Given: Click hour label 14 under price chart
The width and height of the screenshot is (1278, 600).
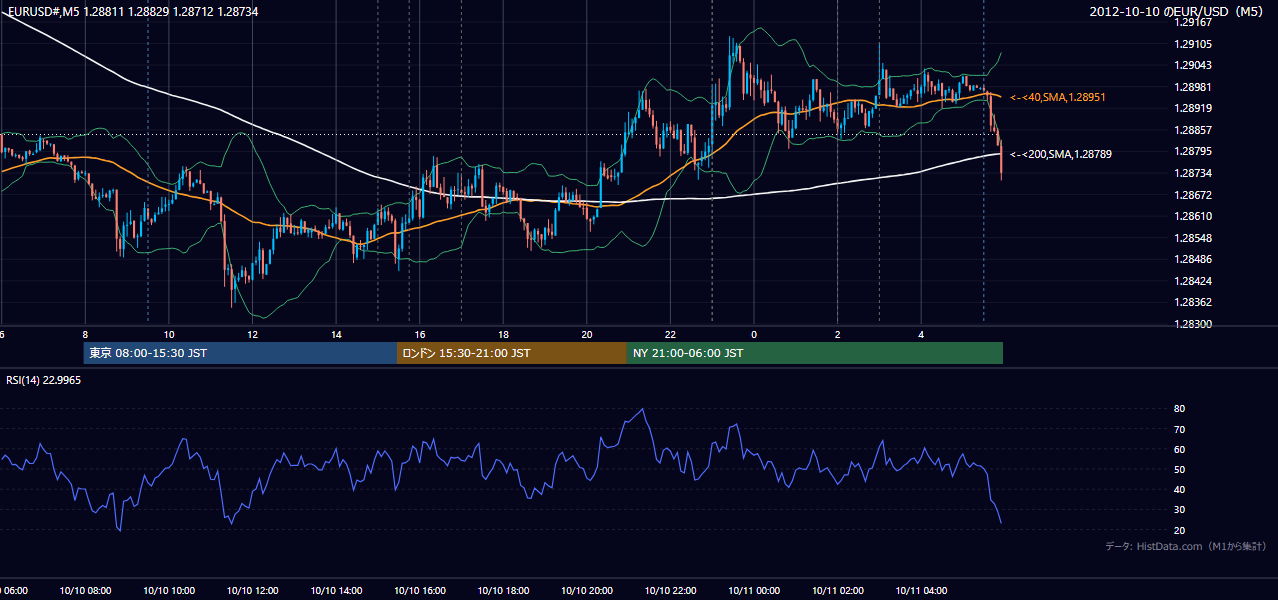Looking at the screenshot, I should click(336, 334).
